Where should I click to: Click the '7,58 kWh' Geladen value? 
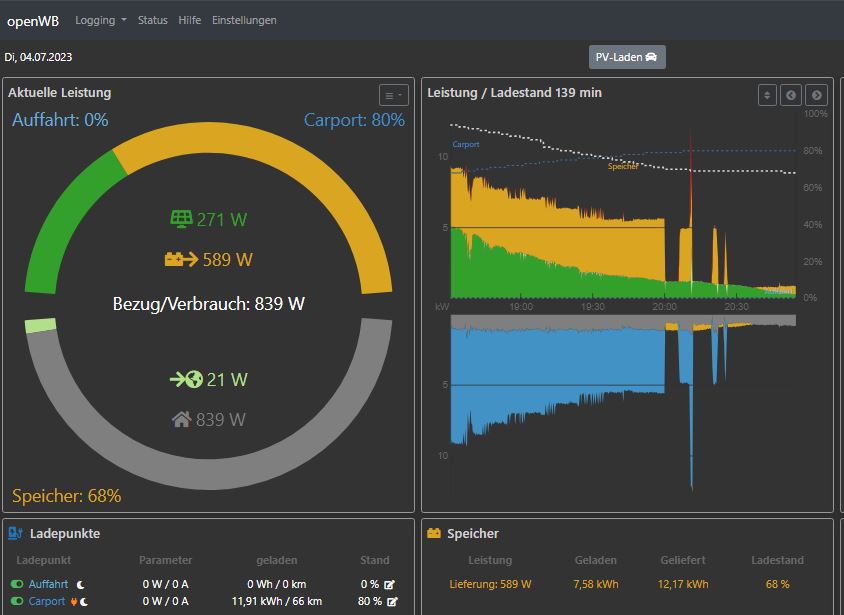[596, 584]
